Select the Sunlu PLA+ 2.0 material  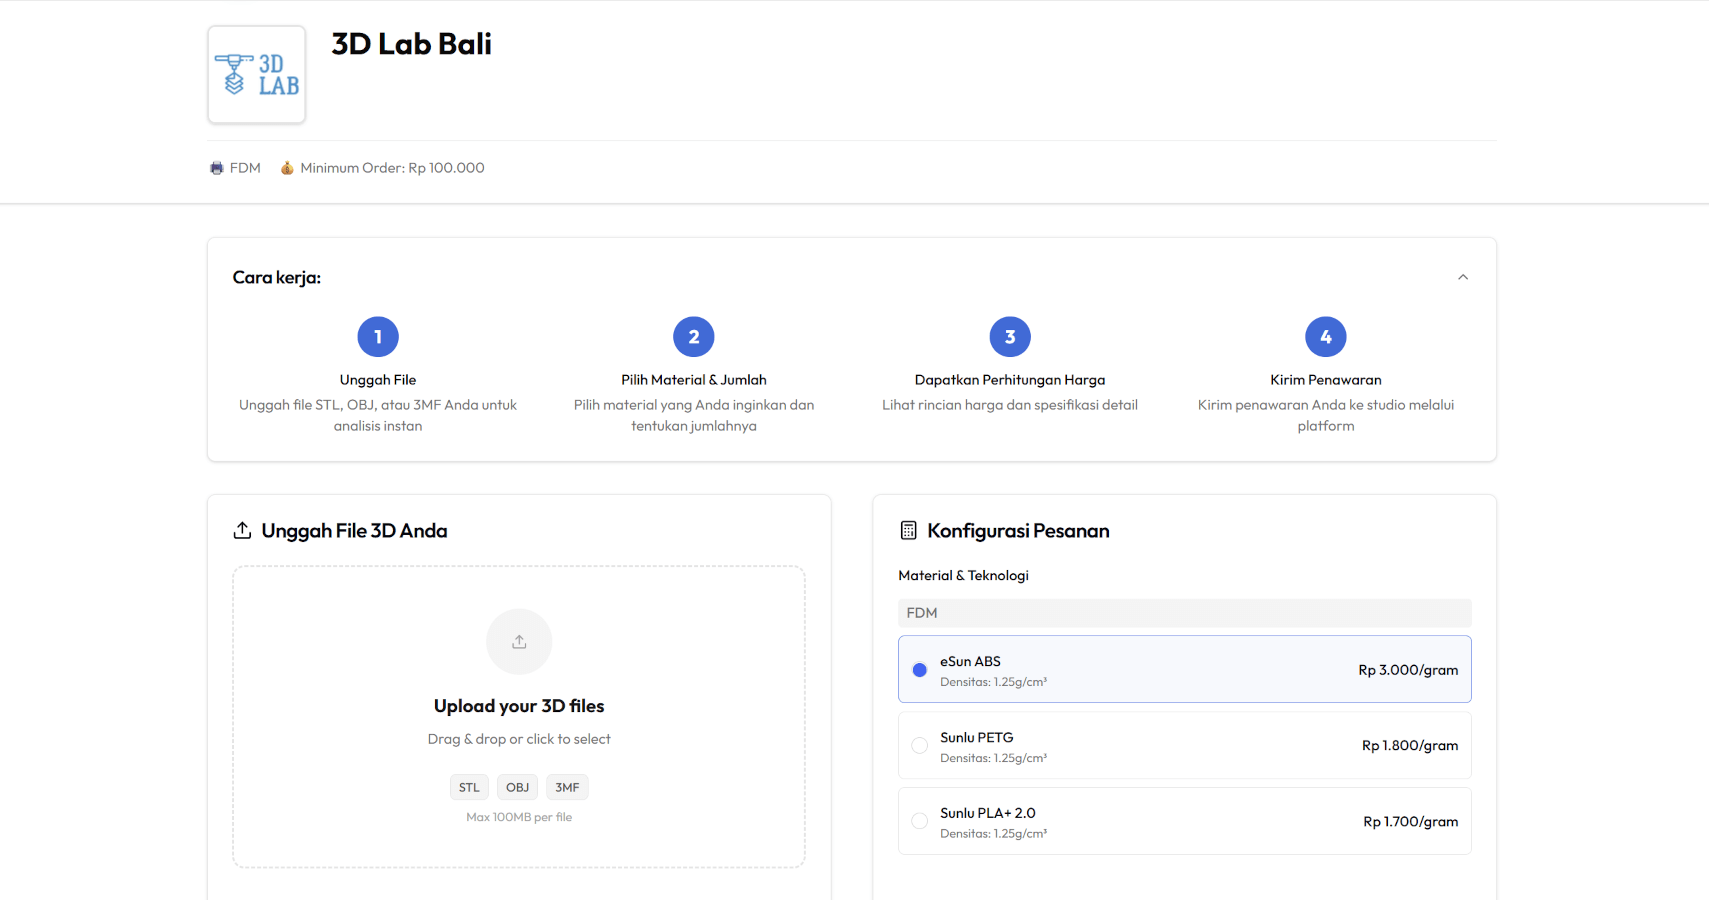(1184, 820)
